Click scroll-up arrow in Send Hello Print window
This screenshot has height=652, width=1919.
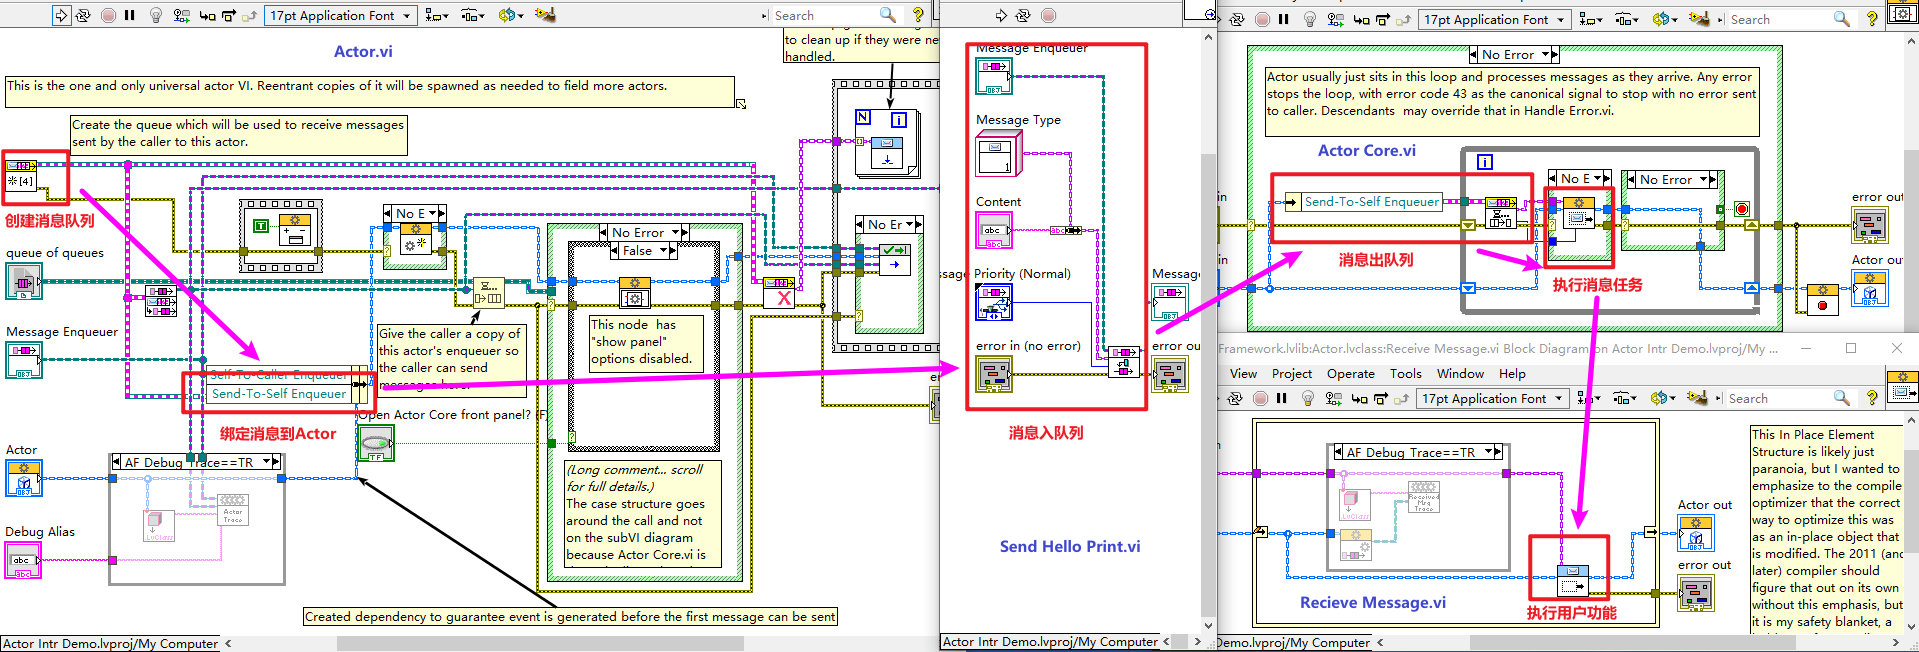pyautogui.click(x=1208, y=38)
